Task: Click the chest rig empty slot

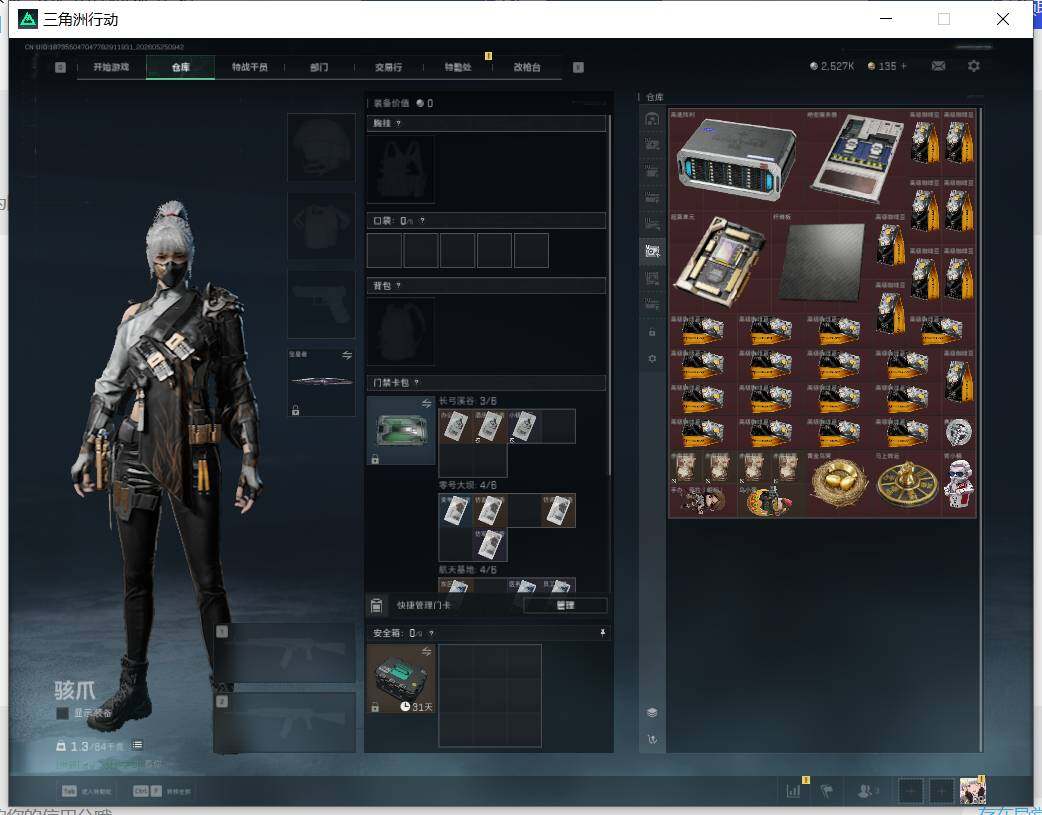Action: 401,170
